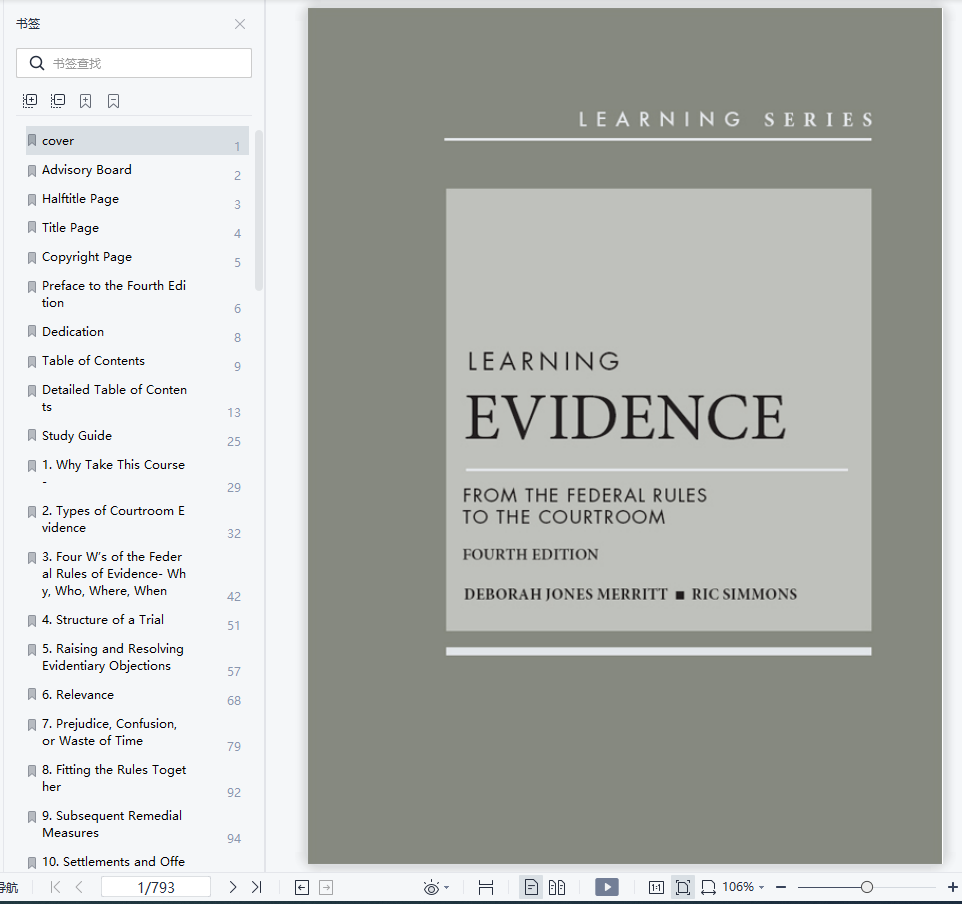The width and height of the screenshot is (962, 904).
Task: Go back to the previous view
Action: [x=302, y=887]
